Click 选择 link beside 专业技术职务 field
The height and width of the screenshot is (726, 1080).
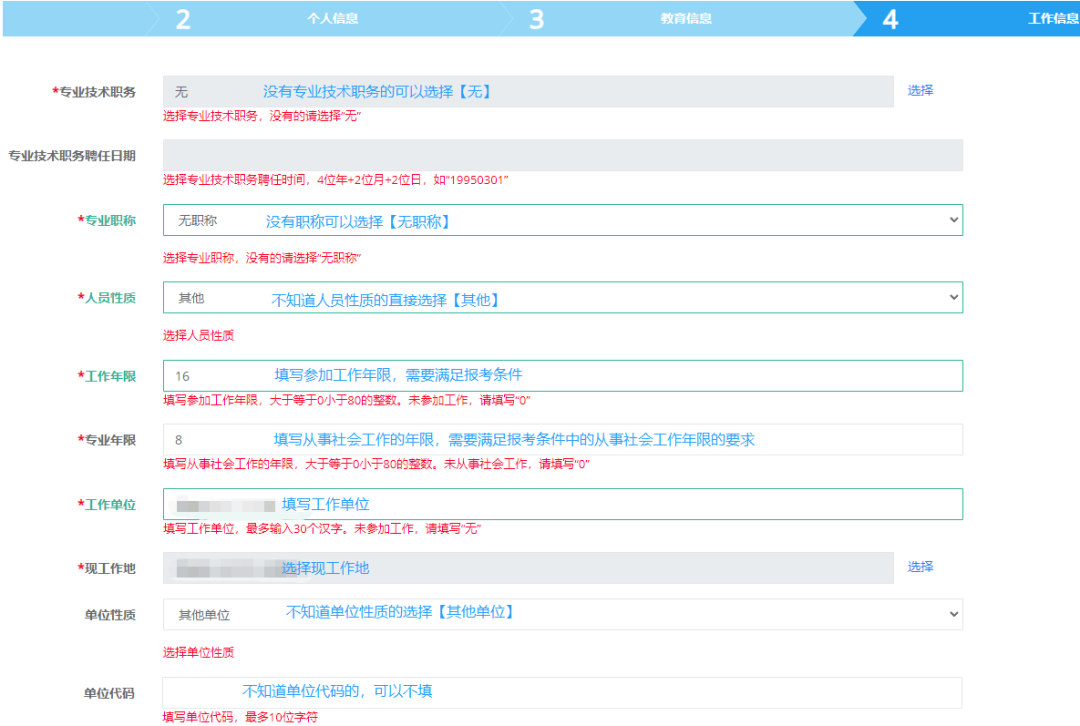point(920,90)
